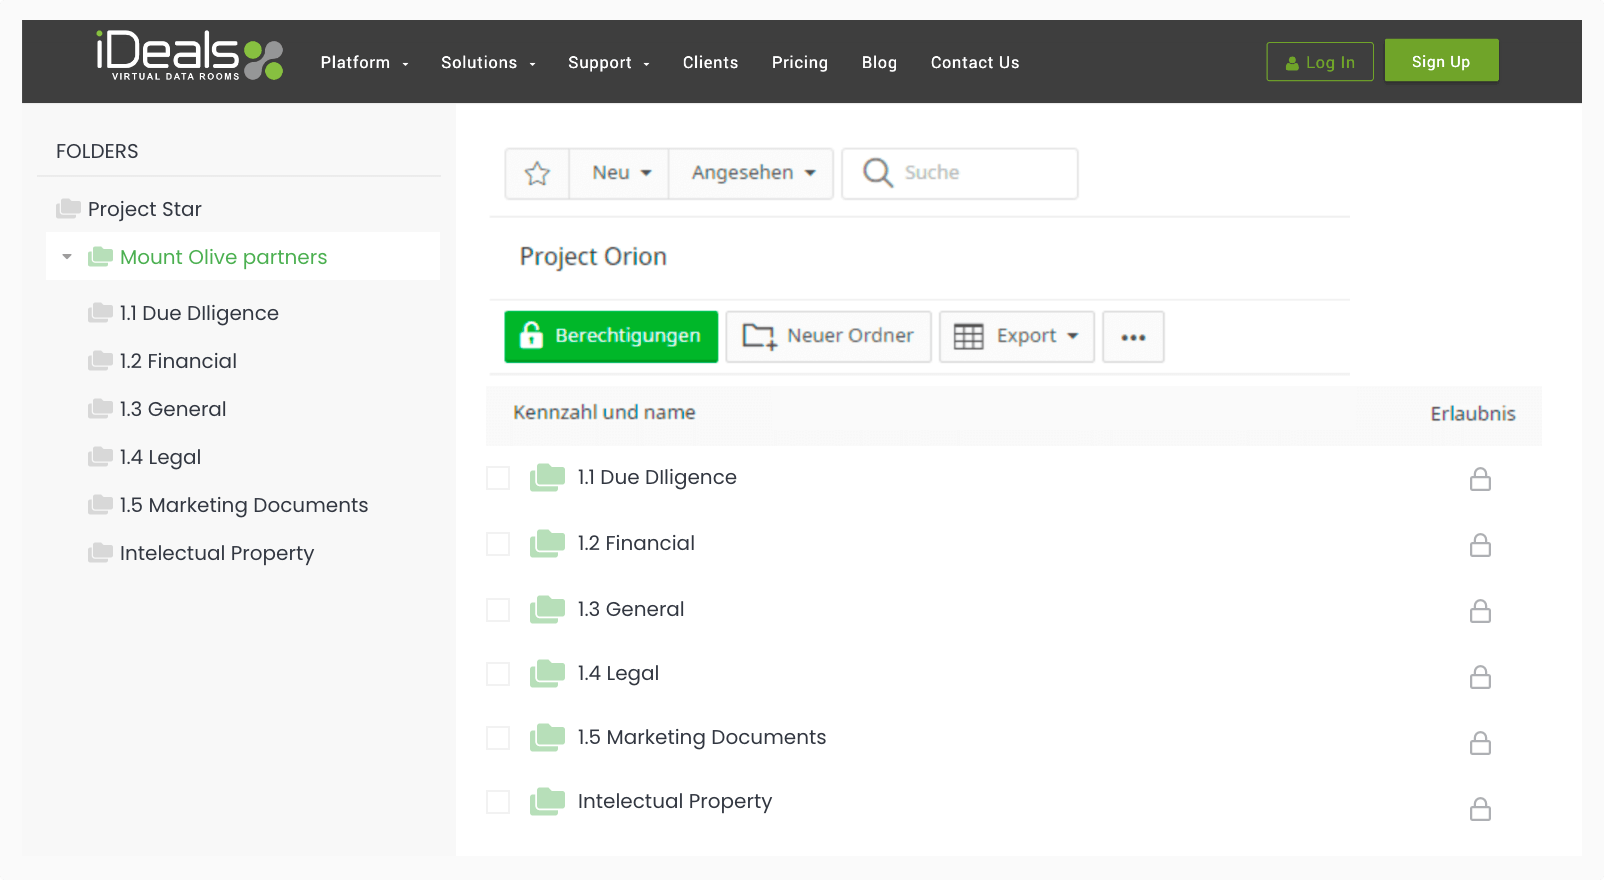This screenshot has width=1604, height=880.
Task: Click the iDeals Virtual Data Rooms logo
Action: [x=190, y=56]
